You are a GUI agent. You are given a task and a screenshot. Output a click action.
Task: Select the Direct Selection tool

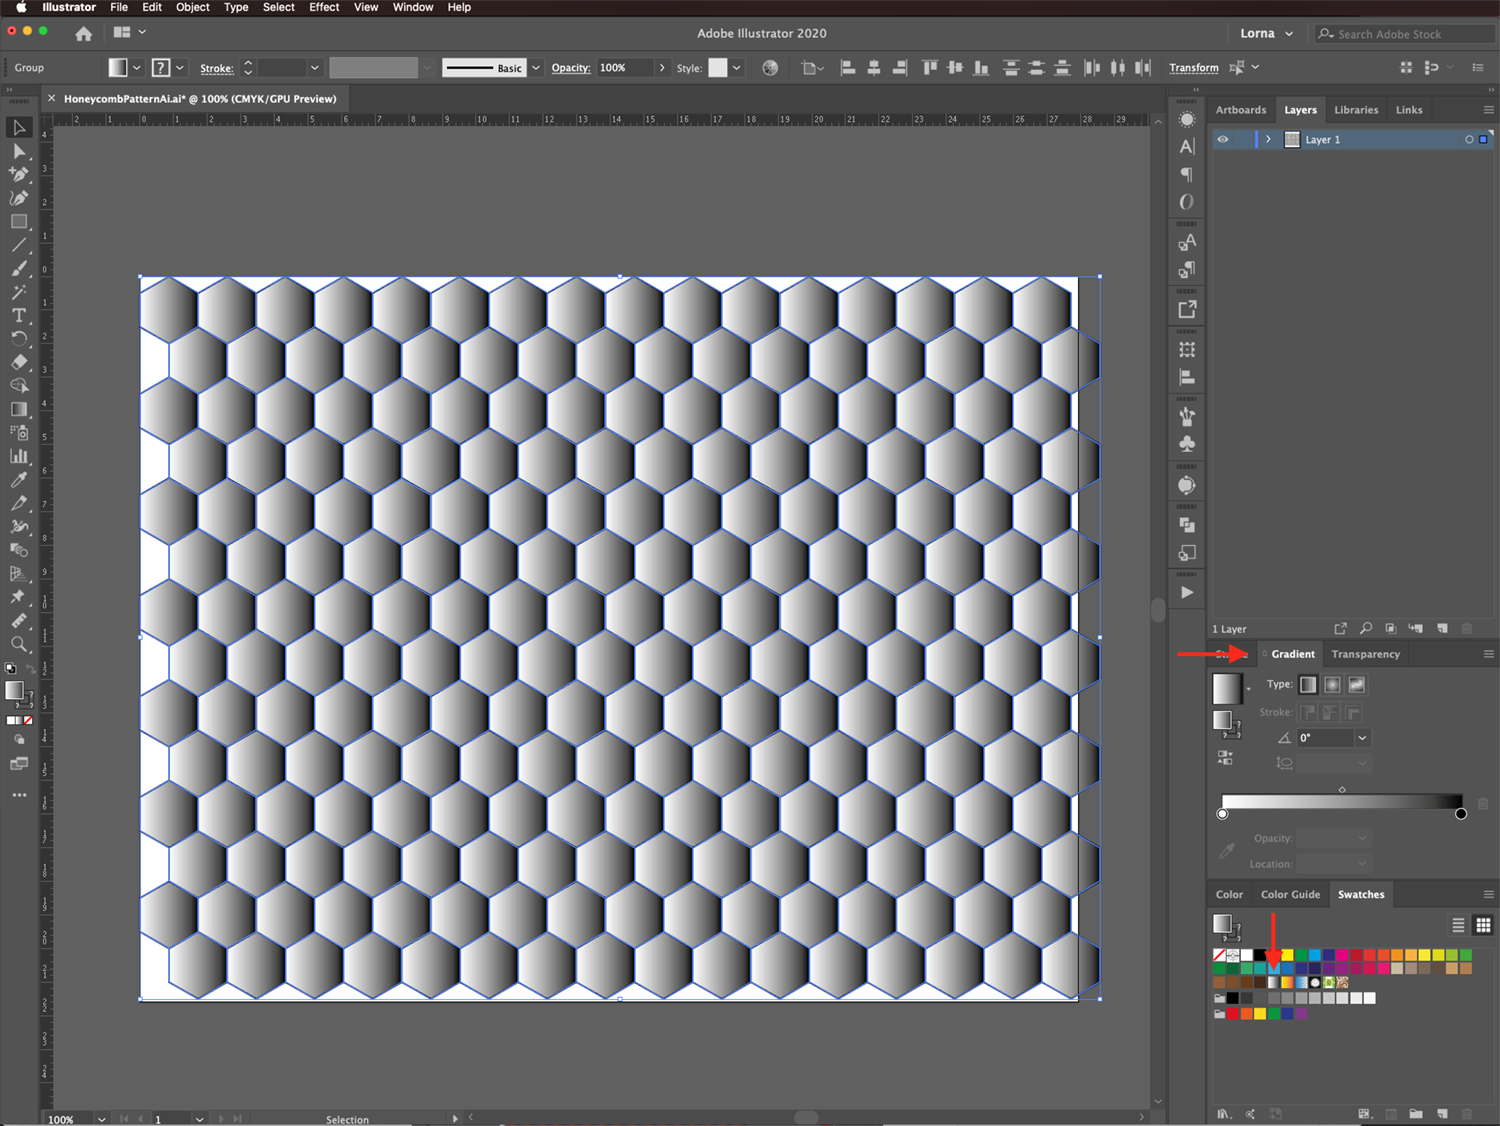[x=19, y=151]
